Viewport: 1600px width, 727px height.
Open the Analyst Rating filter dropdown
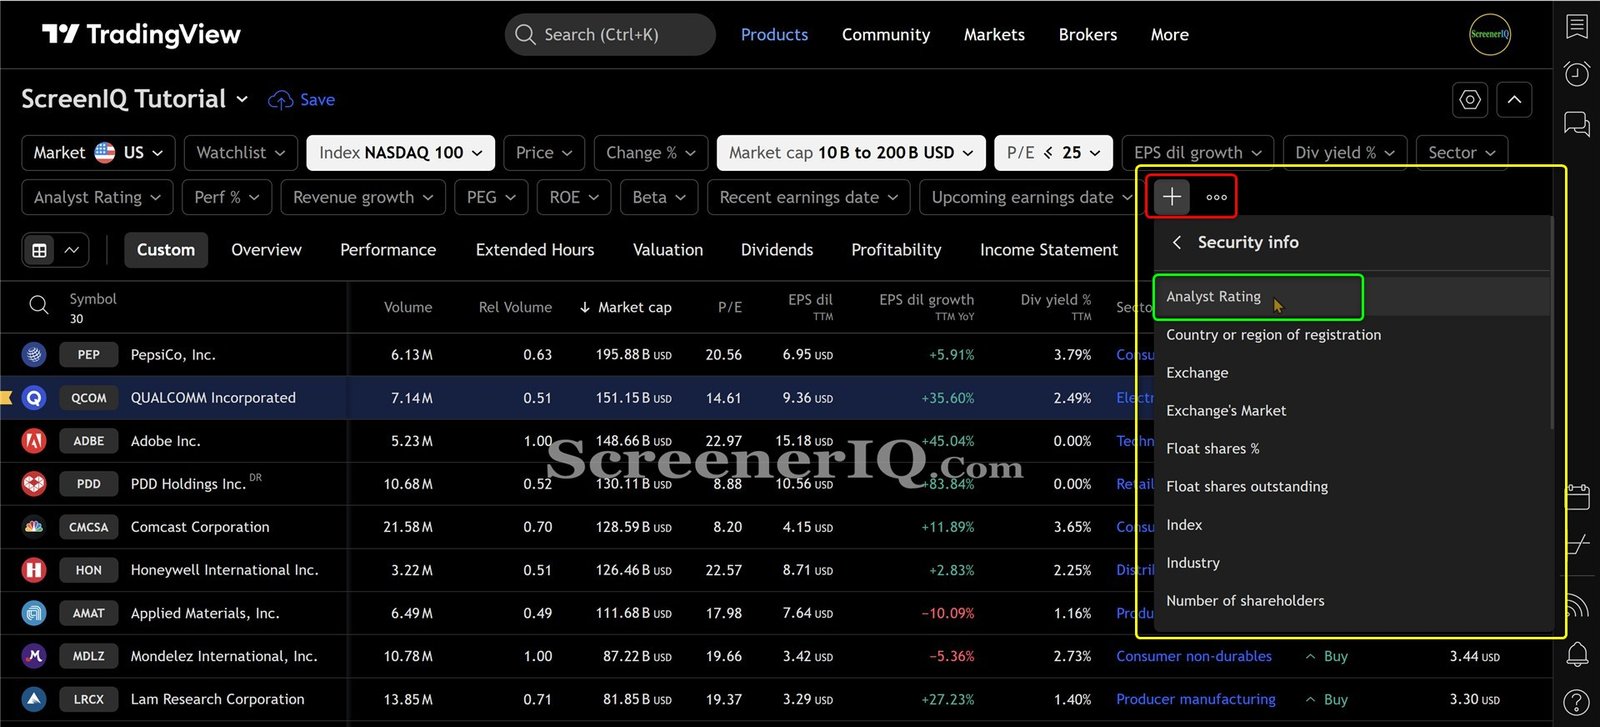pos(97,197)
